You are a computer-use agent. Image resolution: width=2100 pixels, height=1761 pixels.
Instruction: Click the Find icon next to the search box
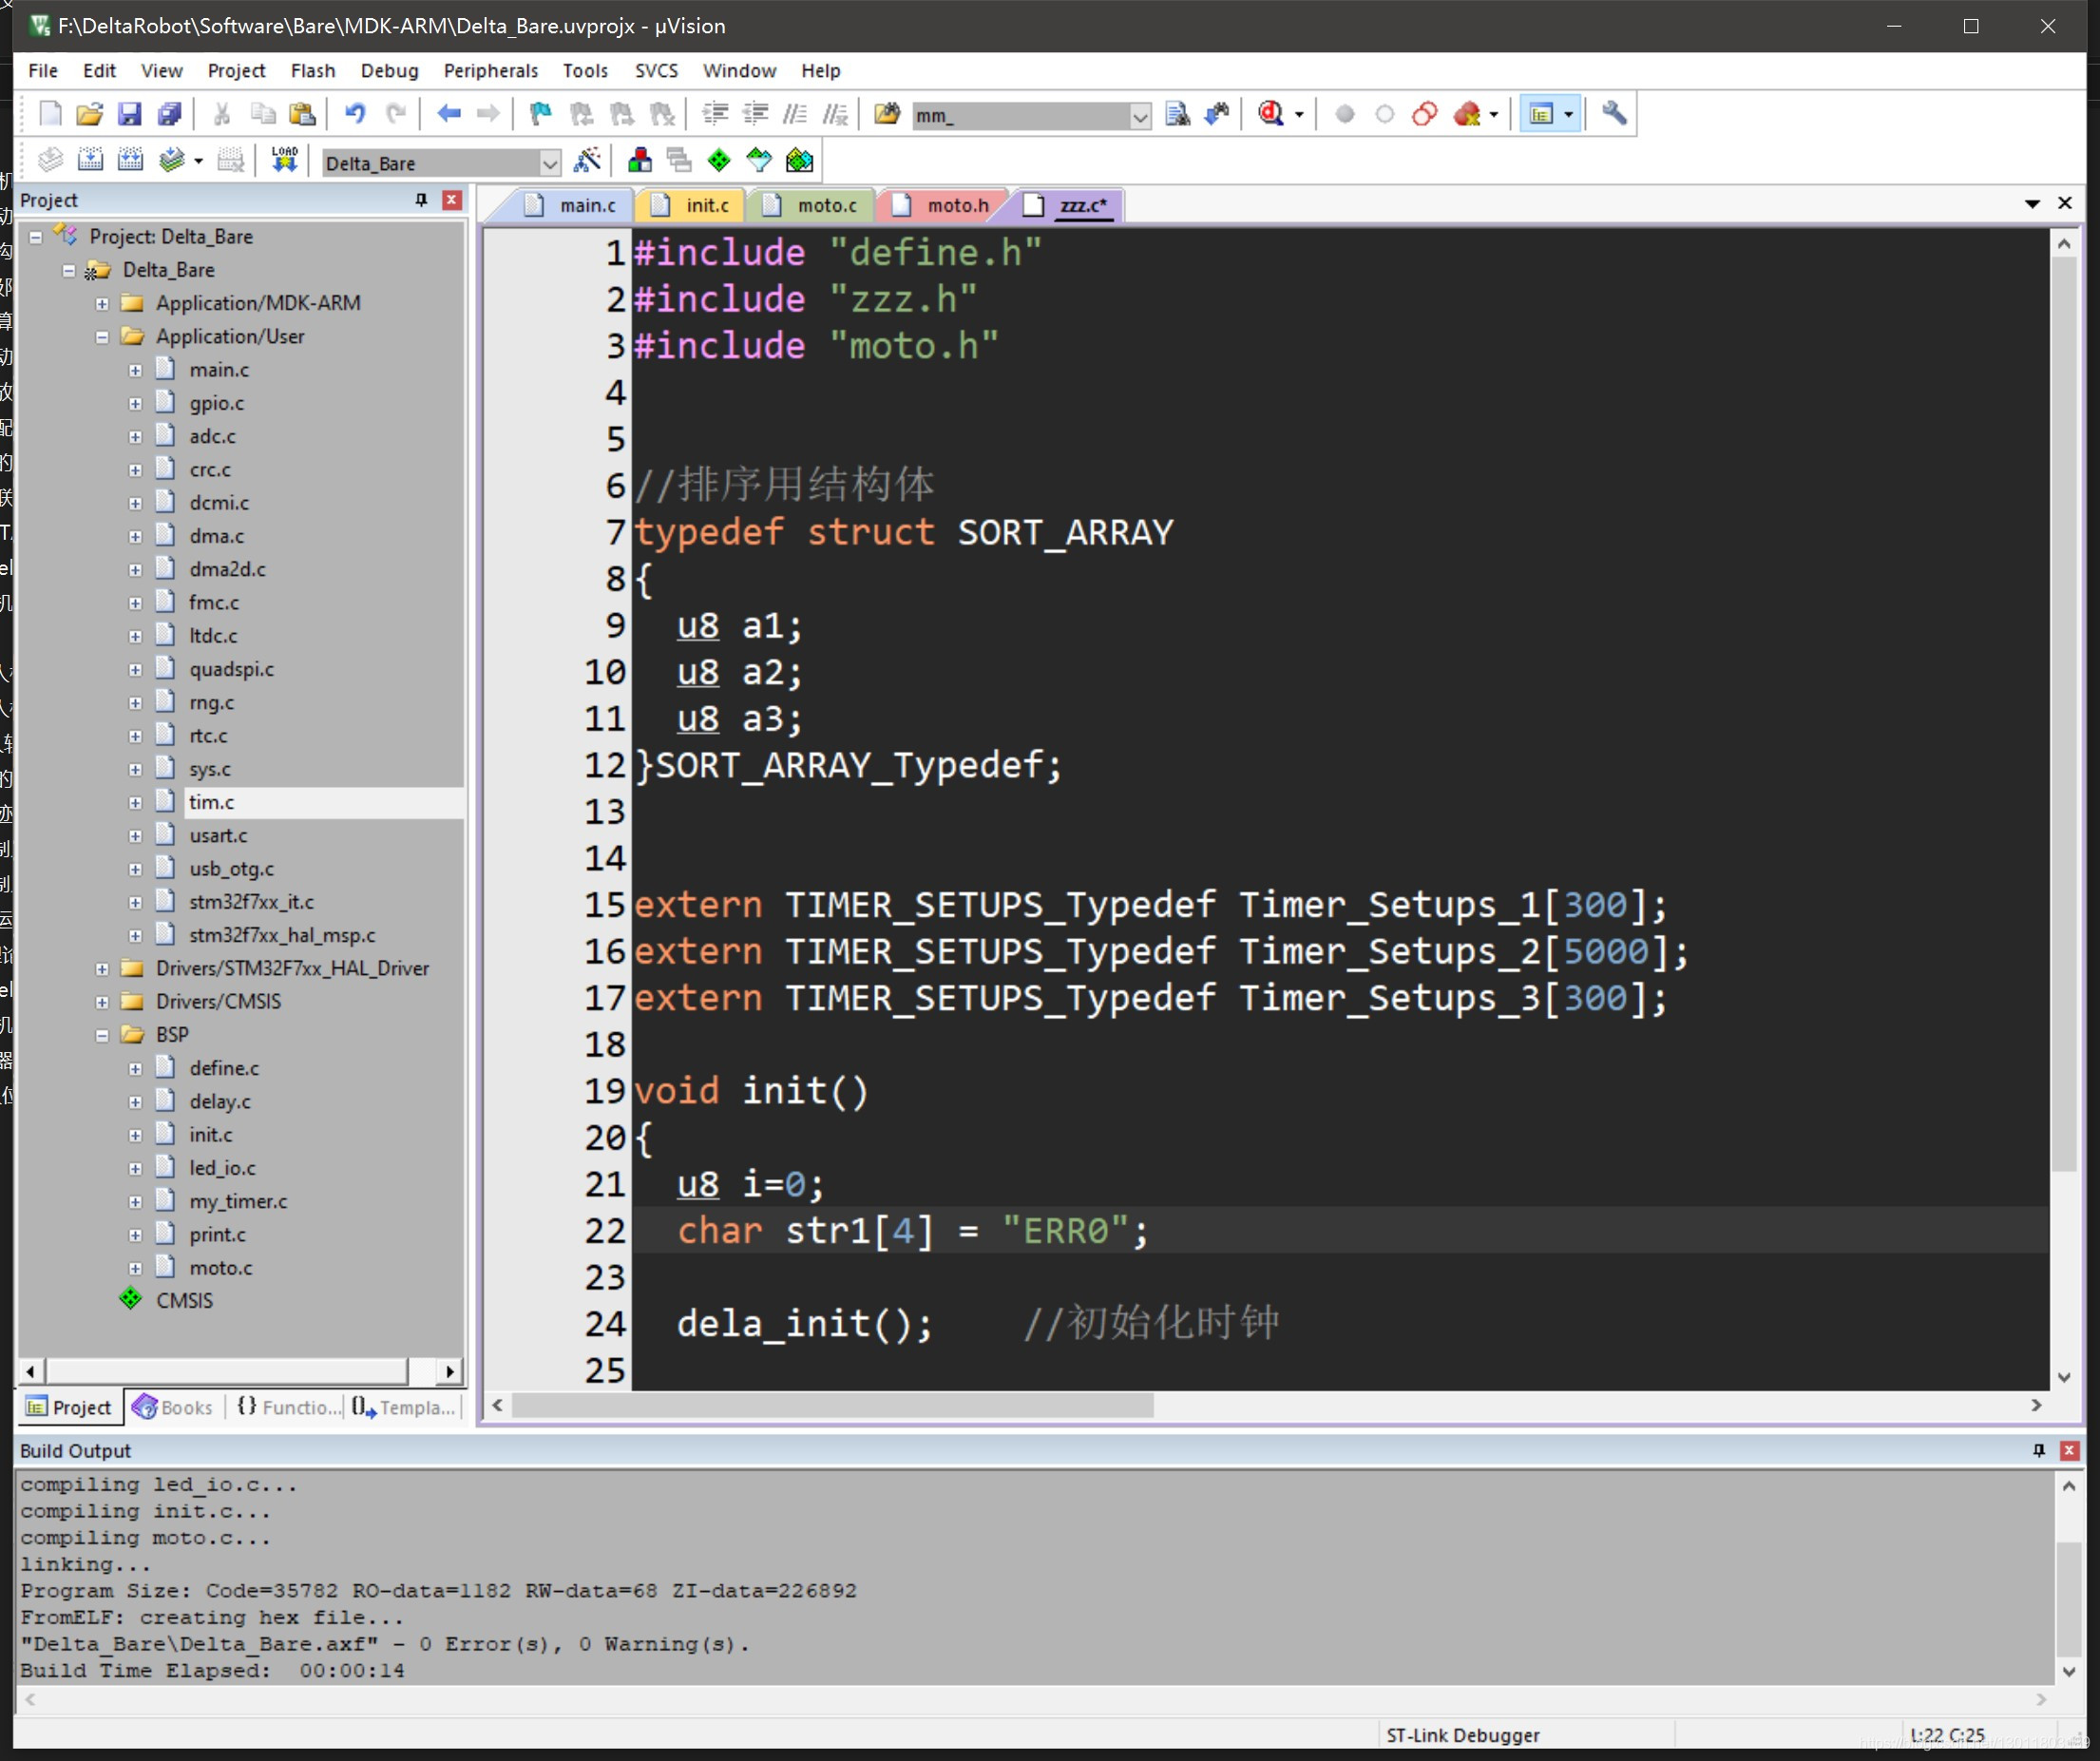(1178, 114)
